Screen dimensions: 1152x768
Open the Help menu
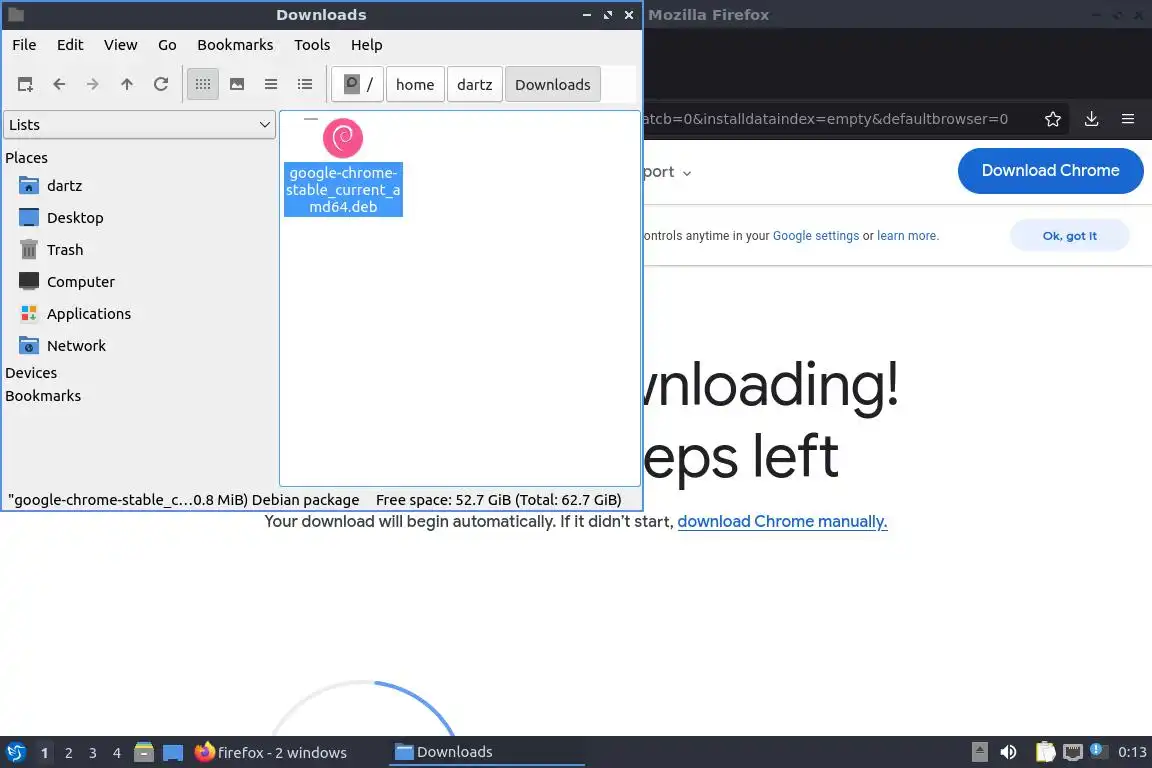(367, 45)
